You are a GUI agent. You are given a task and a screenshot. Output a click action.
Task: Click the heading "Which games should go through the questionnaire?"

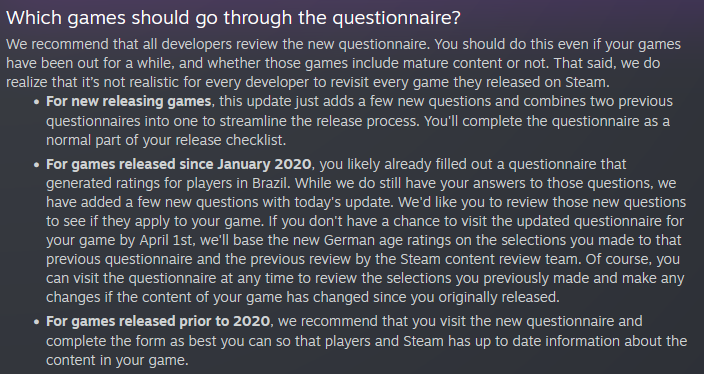pyautogui.click(x=233, y=18)
